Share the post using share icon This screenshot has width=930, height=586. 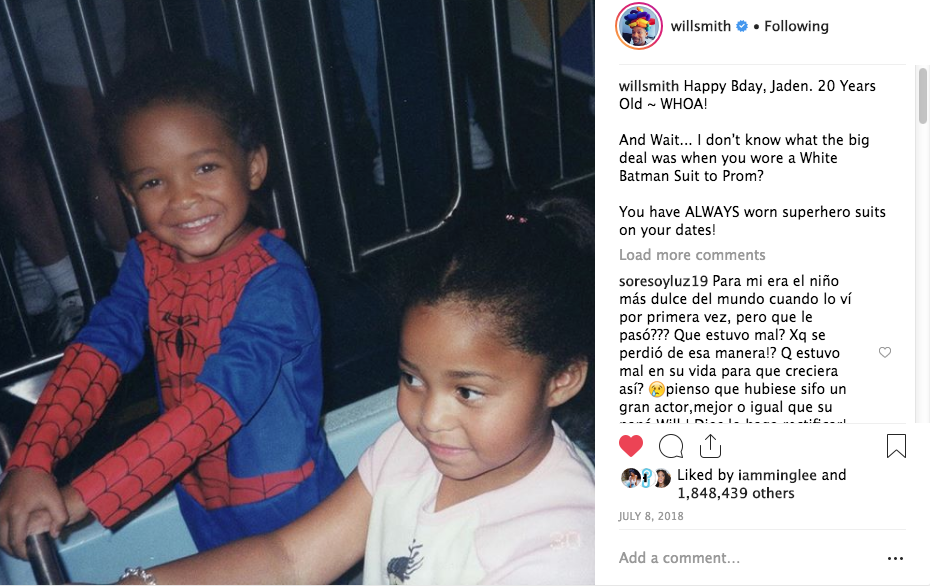tap(710, 446)
